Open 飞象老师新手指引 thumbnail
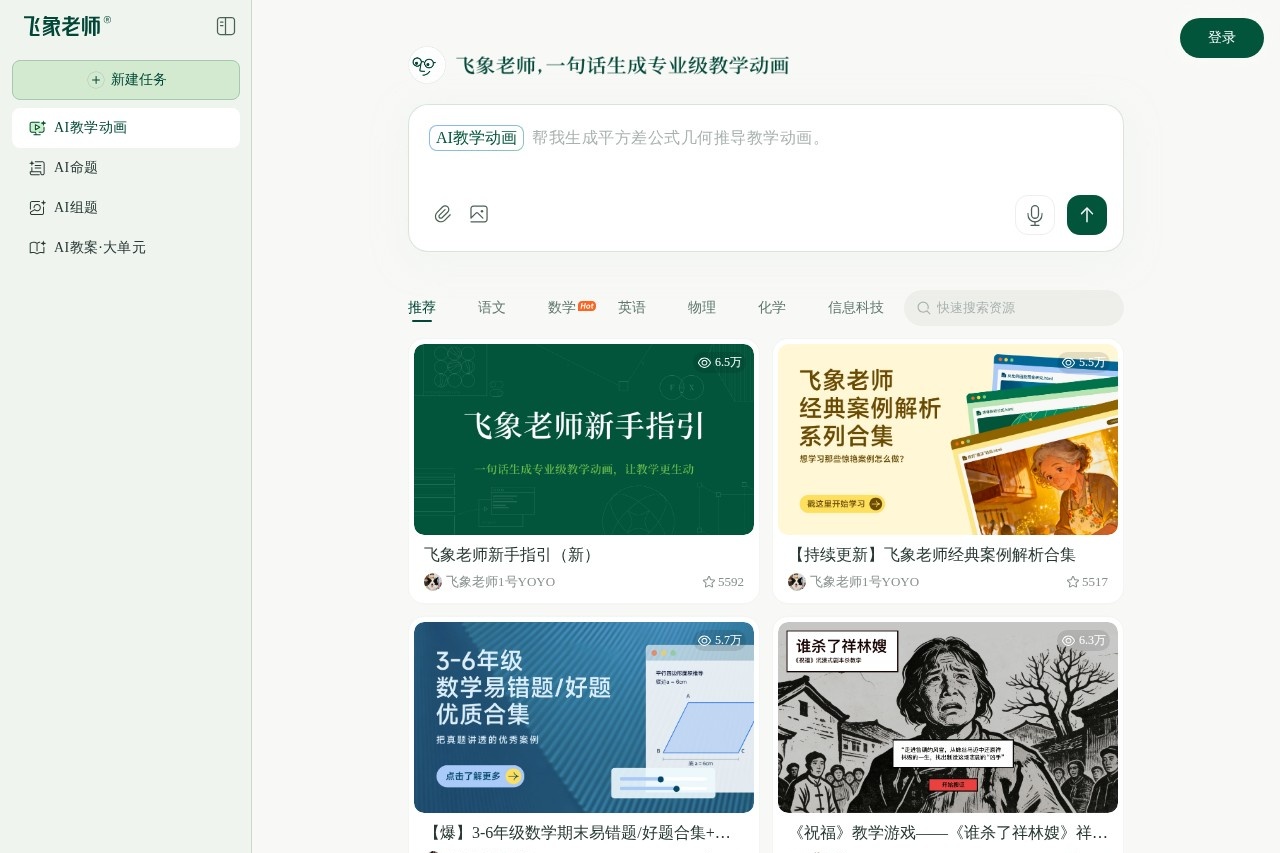Screen dimensions: 1280x853 click(x=584, y=439)
